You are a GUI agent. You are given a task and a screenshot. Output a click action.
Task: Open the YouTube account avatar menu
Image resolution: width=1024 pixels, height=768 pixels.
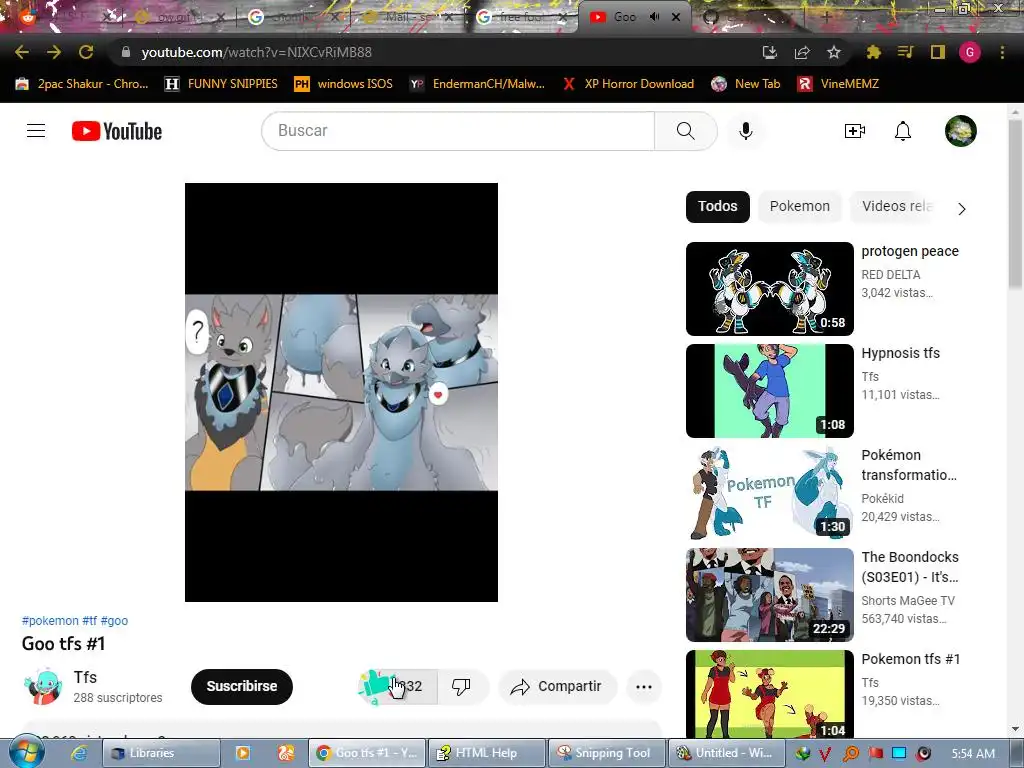click(x=961, y=131)
